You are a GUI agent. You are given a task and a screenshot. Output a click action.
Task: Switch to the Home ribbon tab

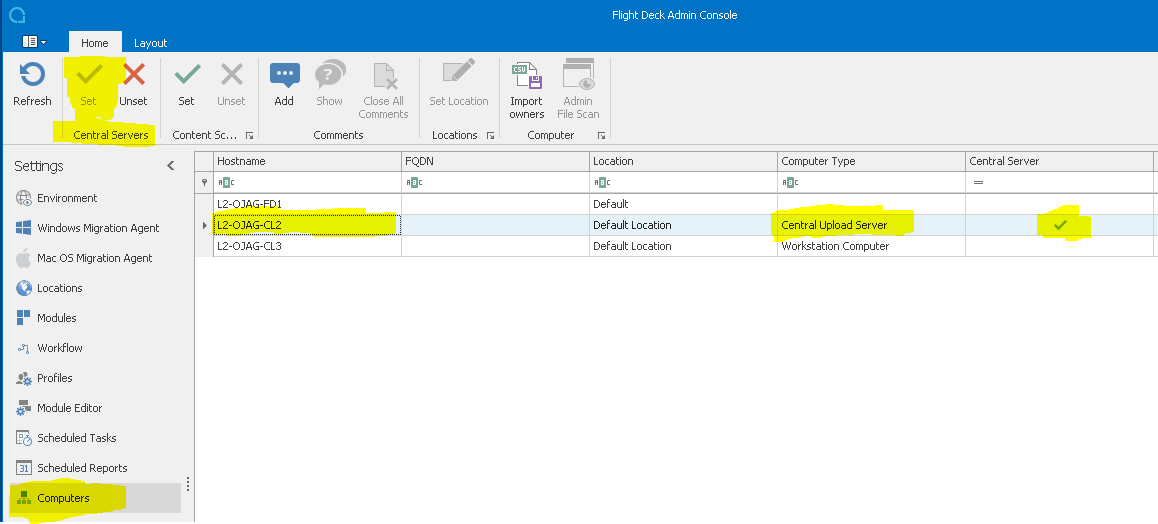[x=95, y=43]
